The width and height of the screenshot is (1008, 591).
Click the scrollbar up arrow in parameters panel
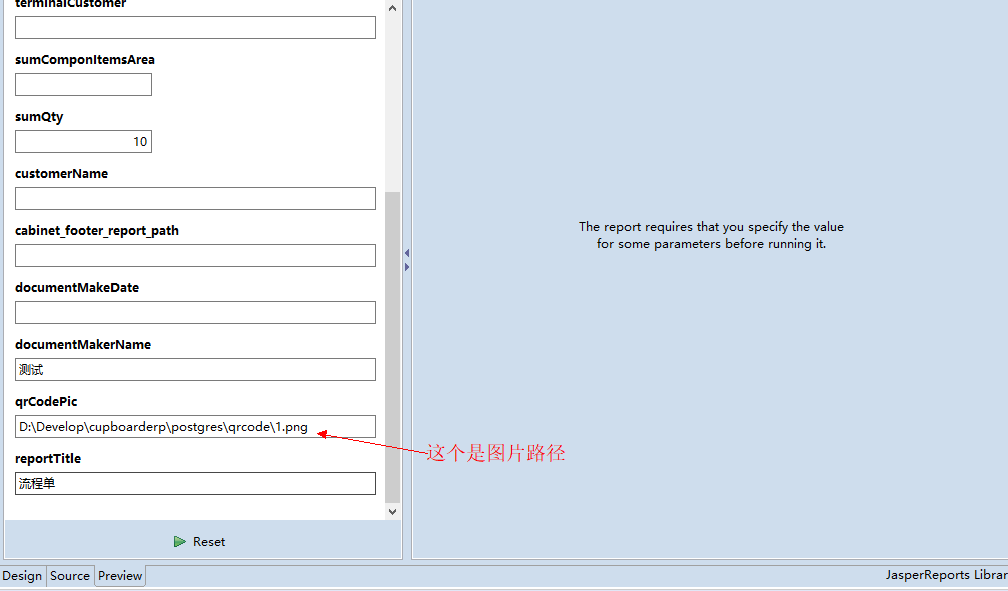(x=392, y=8)
